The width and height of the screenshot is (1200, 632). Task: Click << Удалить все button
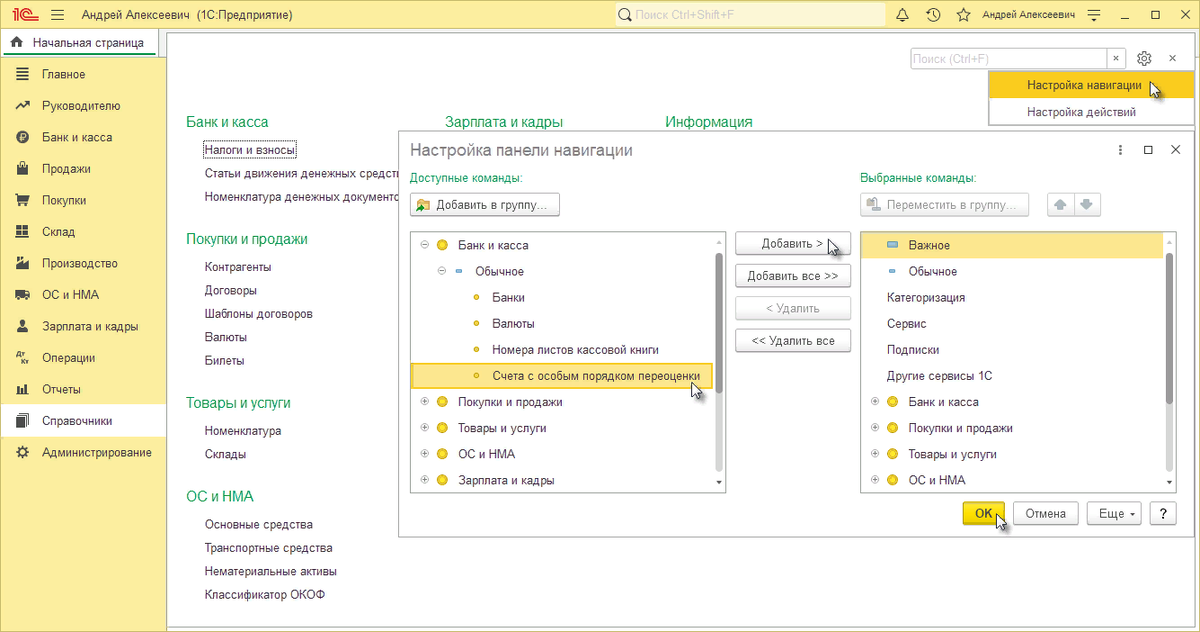coord(792,341)
